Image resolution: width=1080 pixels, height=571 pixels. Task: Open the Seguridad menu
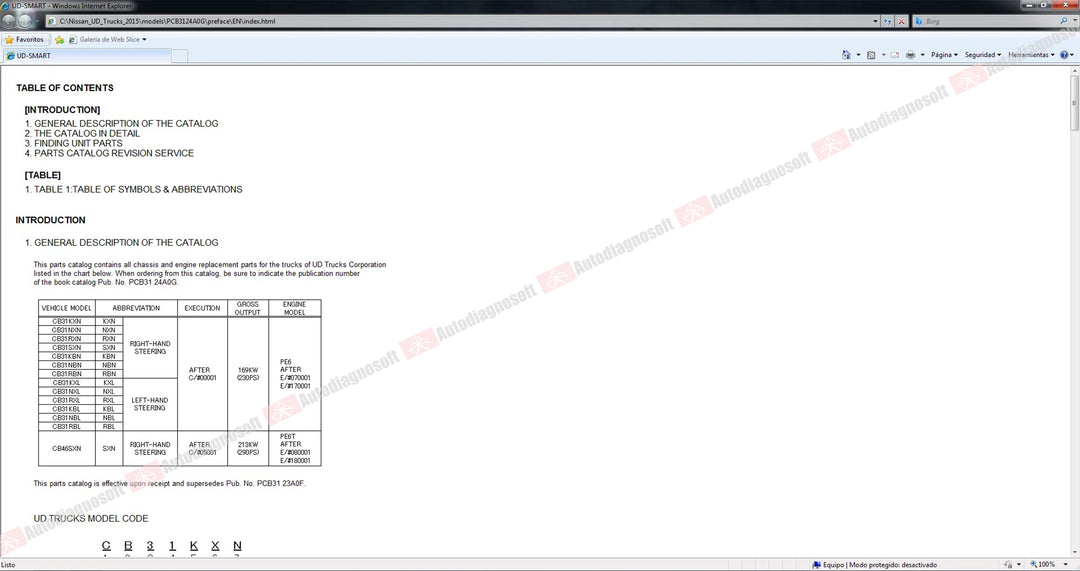tap(983, 54)
